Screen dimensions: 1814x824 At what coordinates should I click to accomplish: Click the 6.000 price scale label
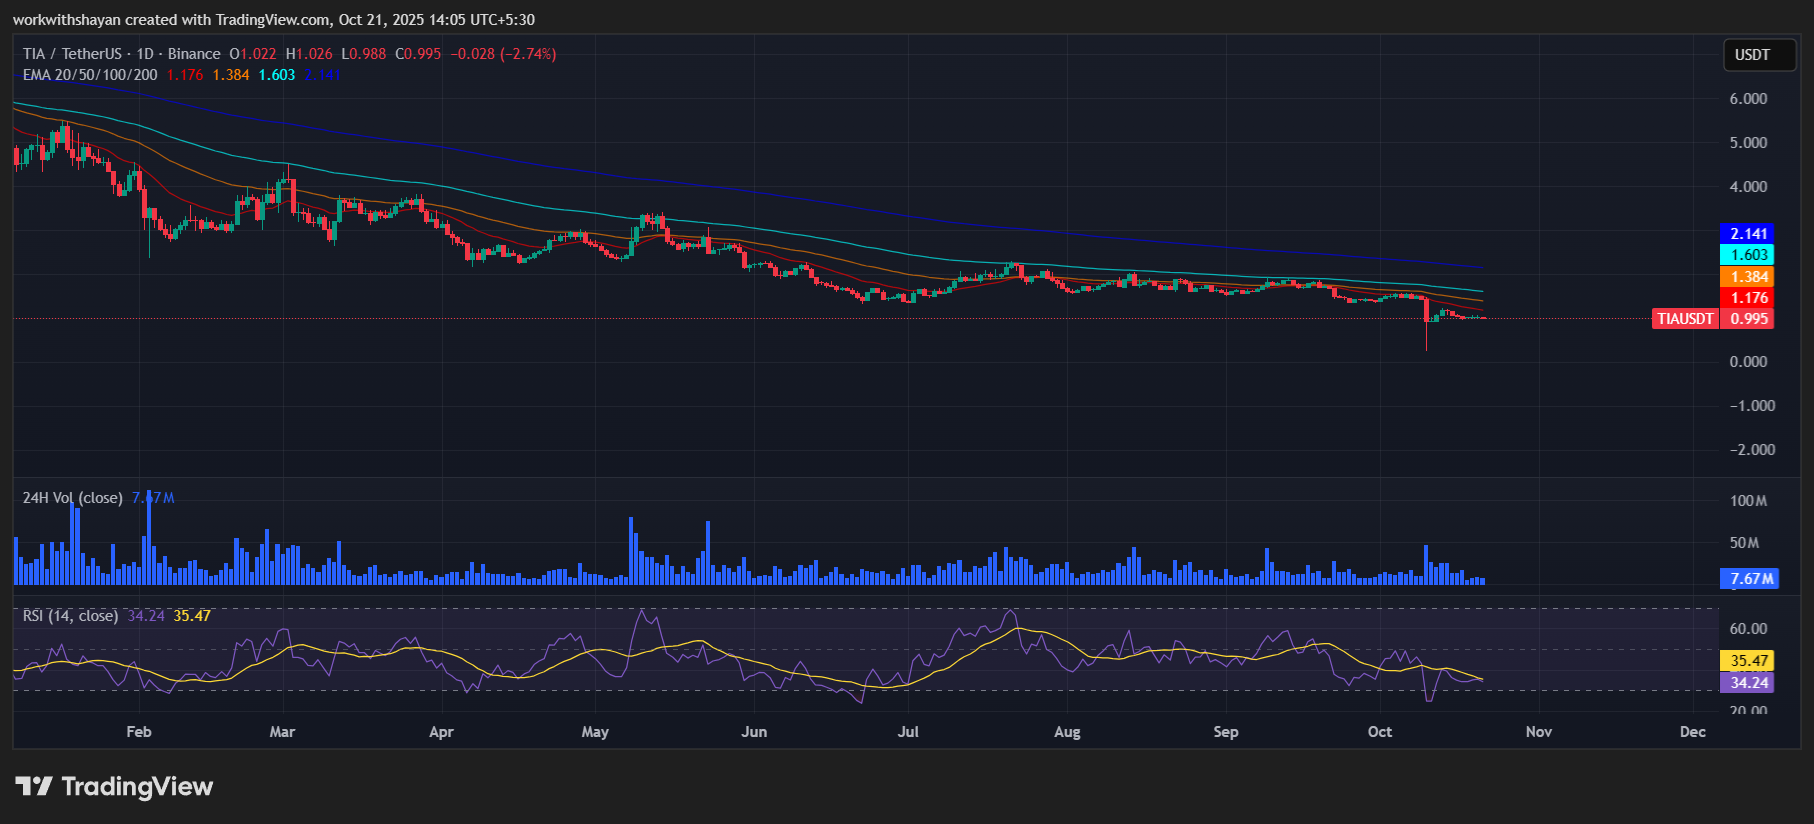pyautogui.click(x=1748, y=99)
